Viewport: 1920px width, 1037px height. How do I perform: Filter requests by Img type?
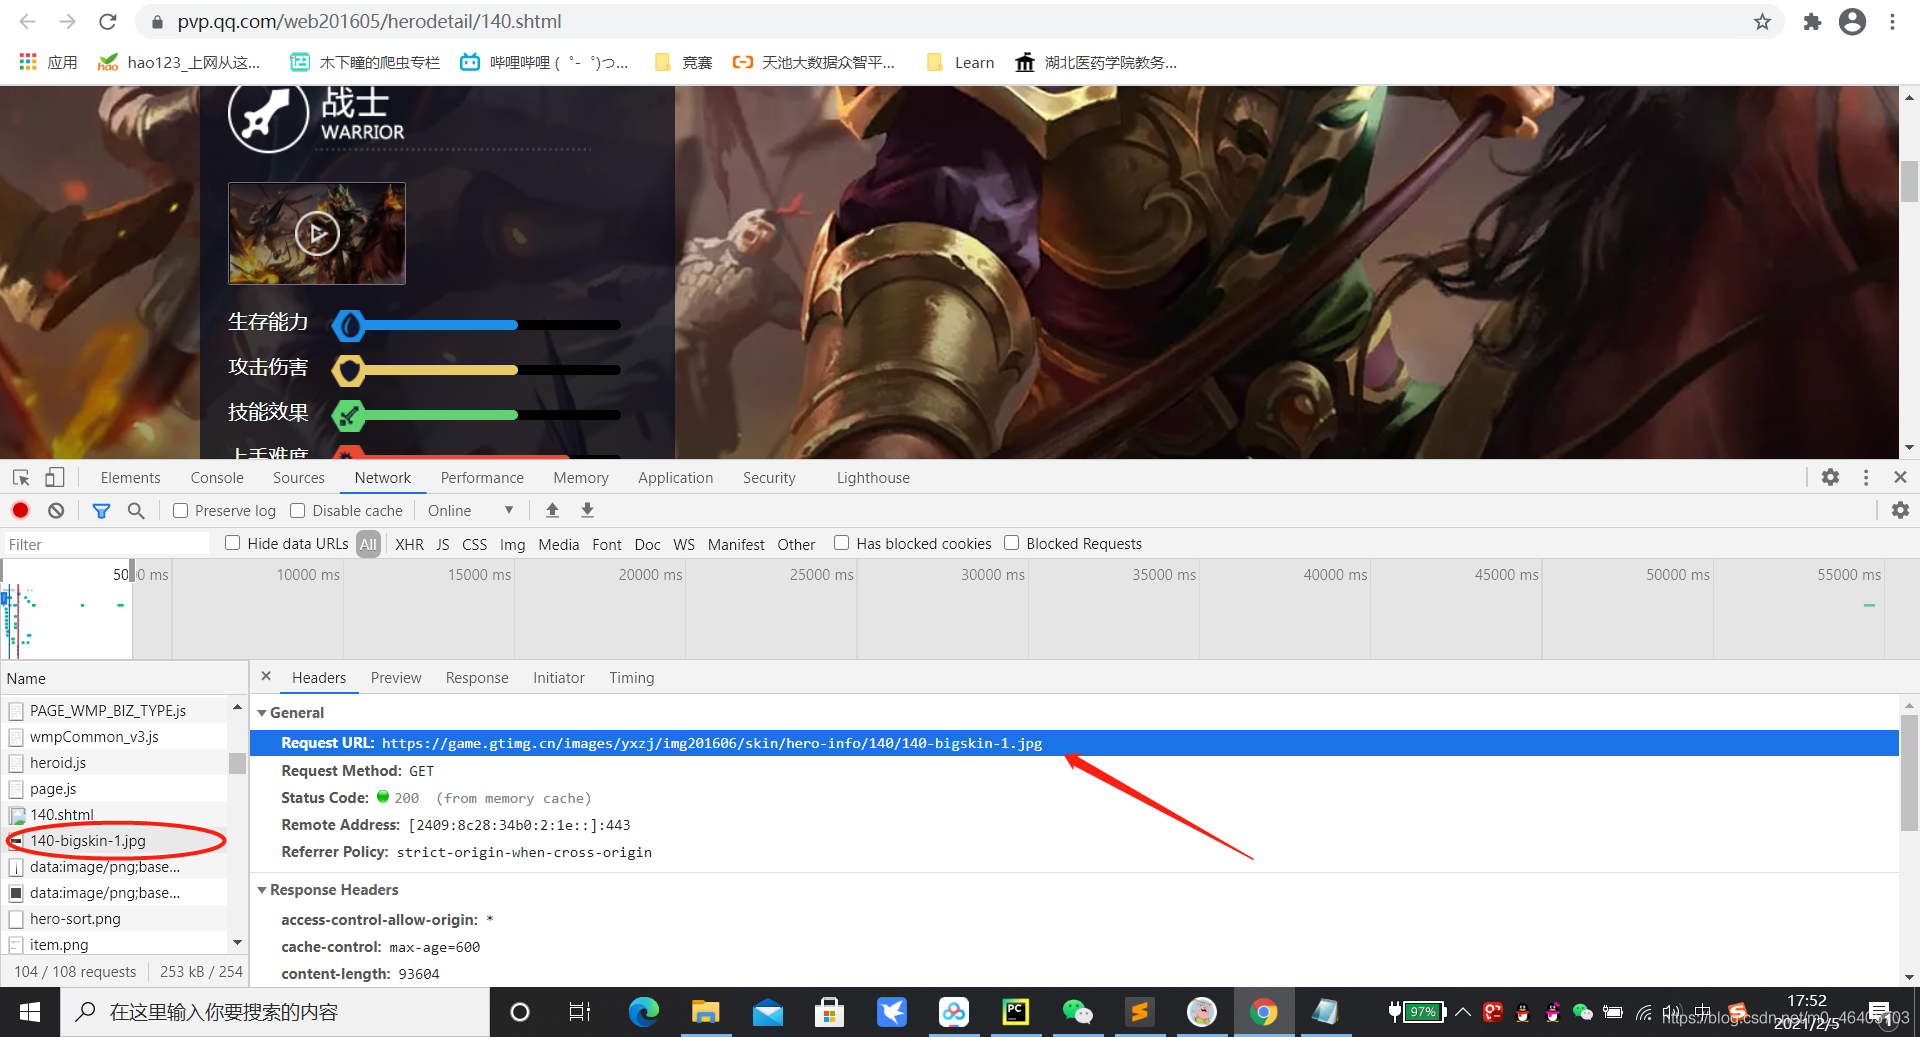513,544
